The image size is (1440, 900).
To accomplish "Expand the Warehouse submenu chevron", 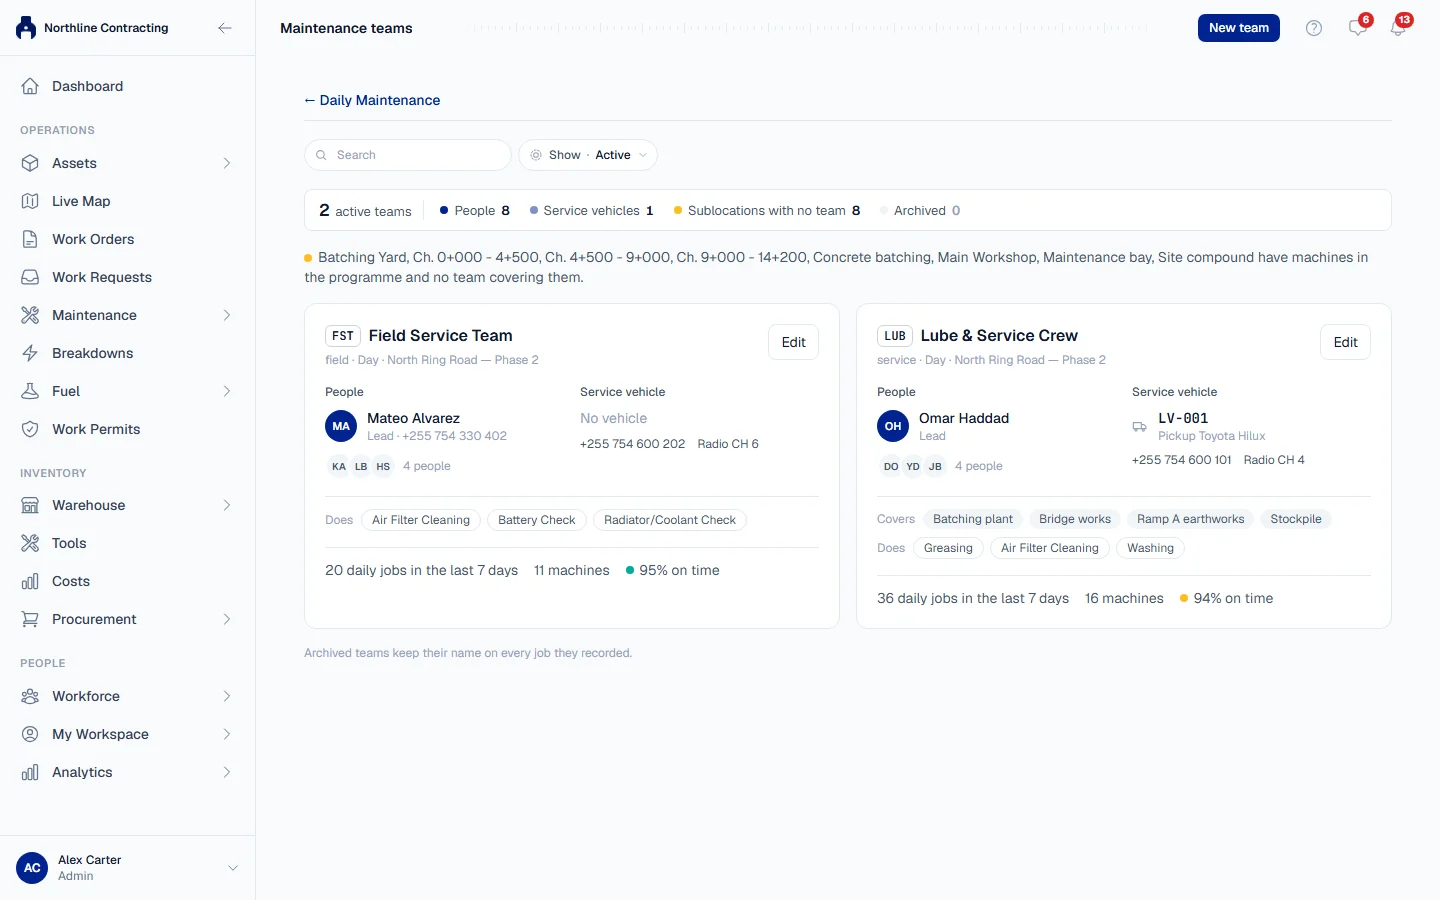I will (x=227, y=505).
